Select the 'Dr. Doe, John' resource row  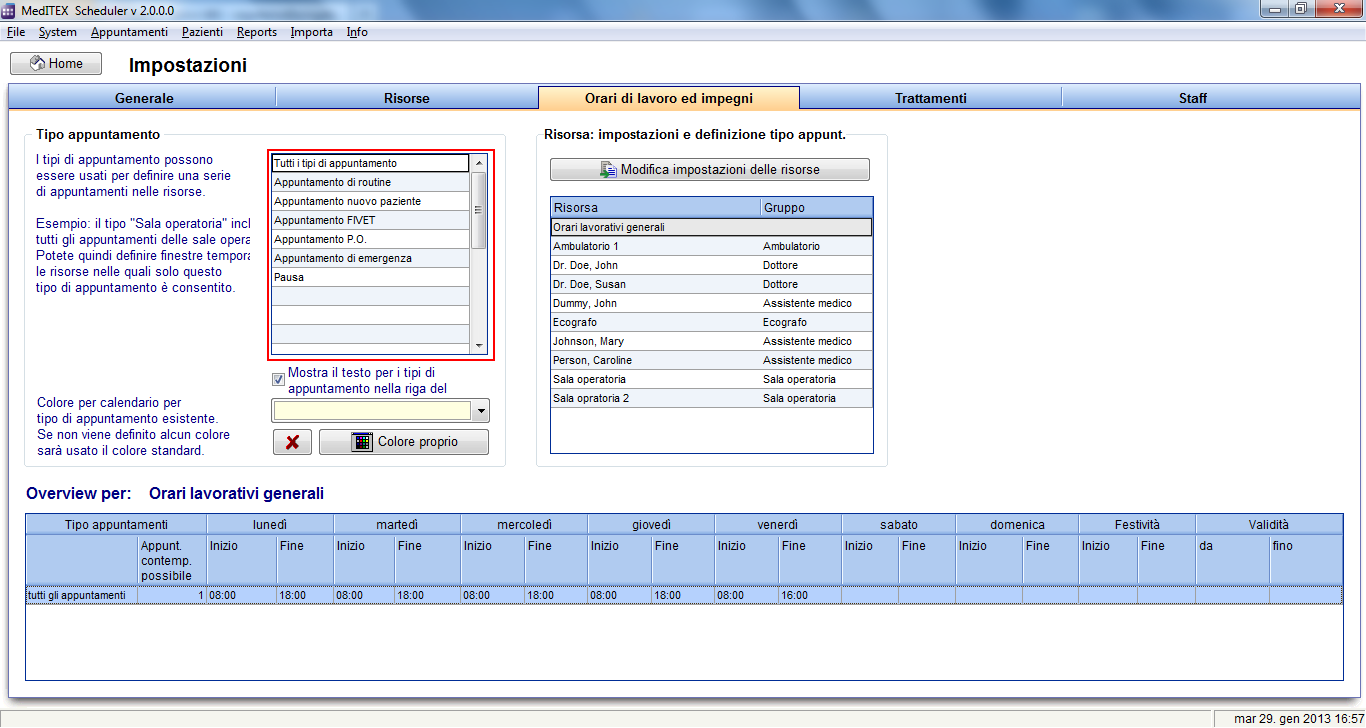[x=711, y=265]
